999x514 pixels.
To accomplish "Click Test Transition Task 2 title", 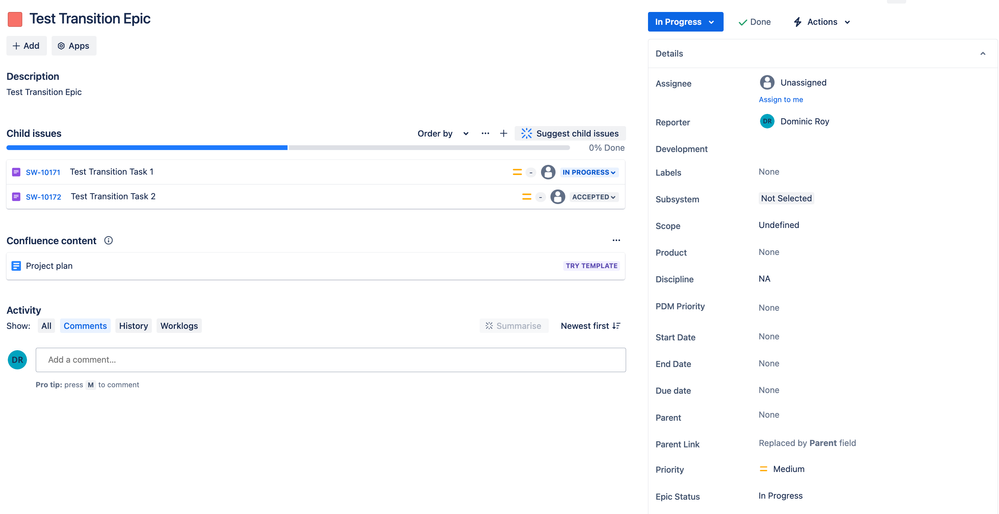I will pos(113,197).
